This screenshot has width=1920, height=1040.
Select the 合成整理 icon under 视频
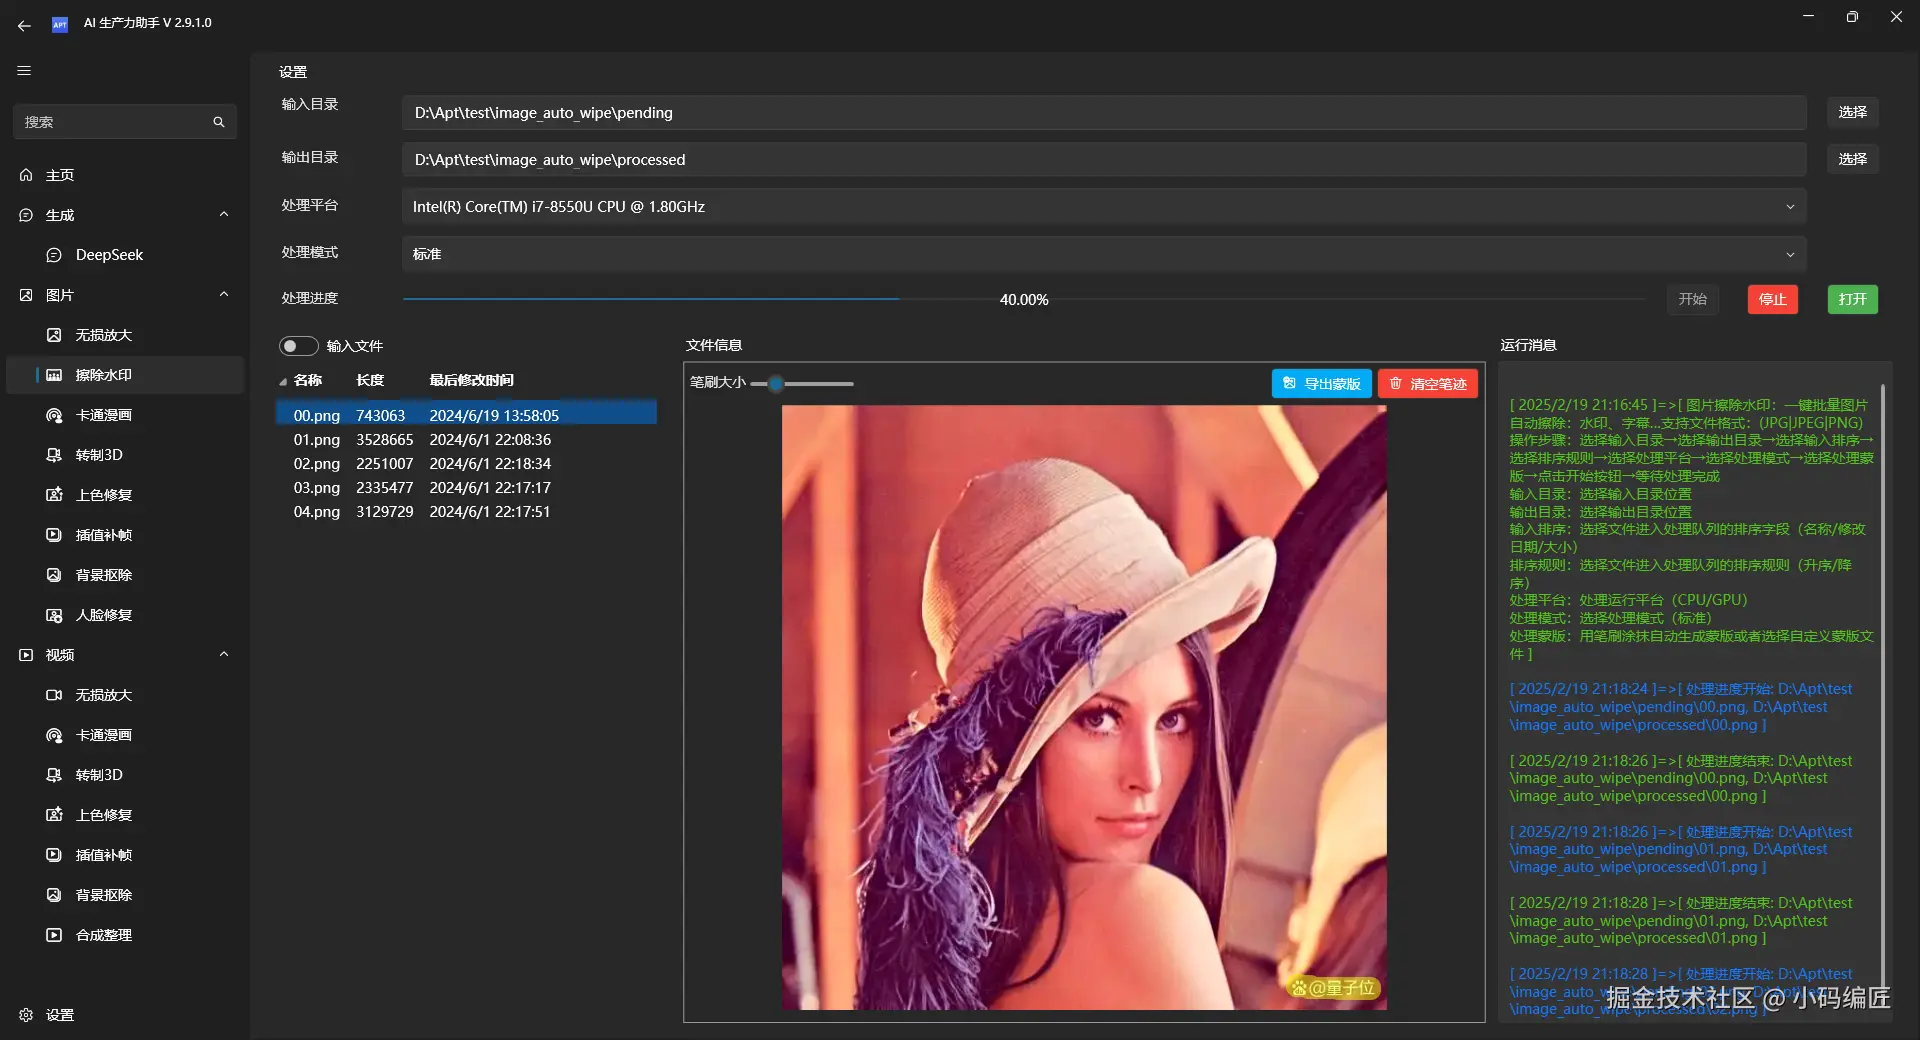point(54,935)
